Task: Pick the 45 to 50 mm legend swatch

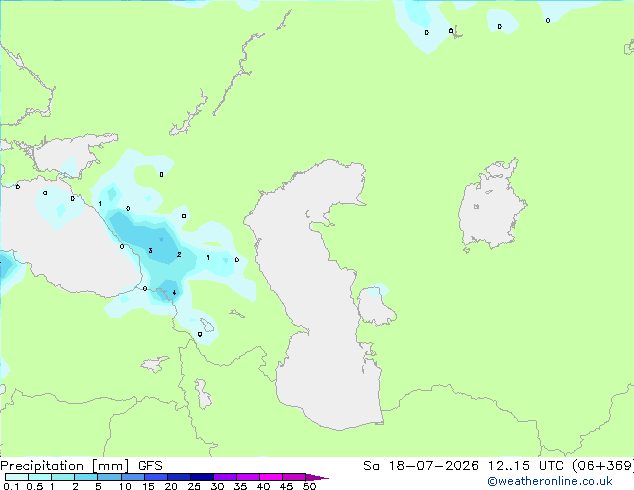Action: click(x=294, y=477)
